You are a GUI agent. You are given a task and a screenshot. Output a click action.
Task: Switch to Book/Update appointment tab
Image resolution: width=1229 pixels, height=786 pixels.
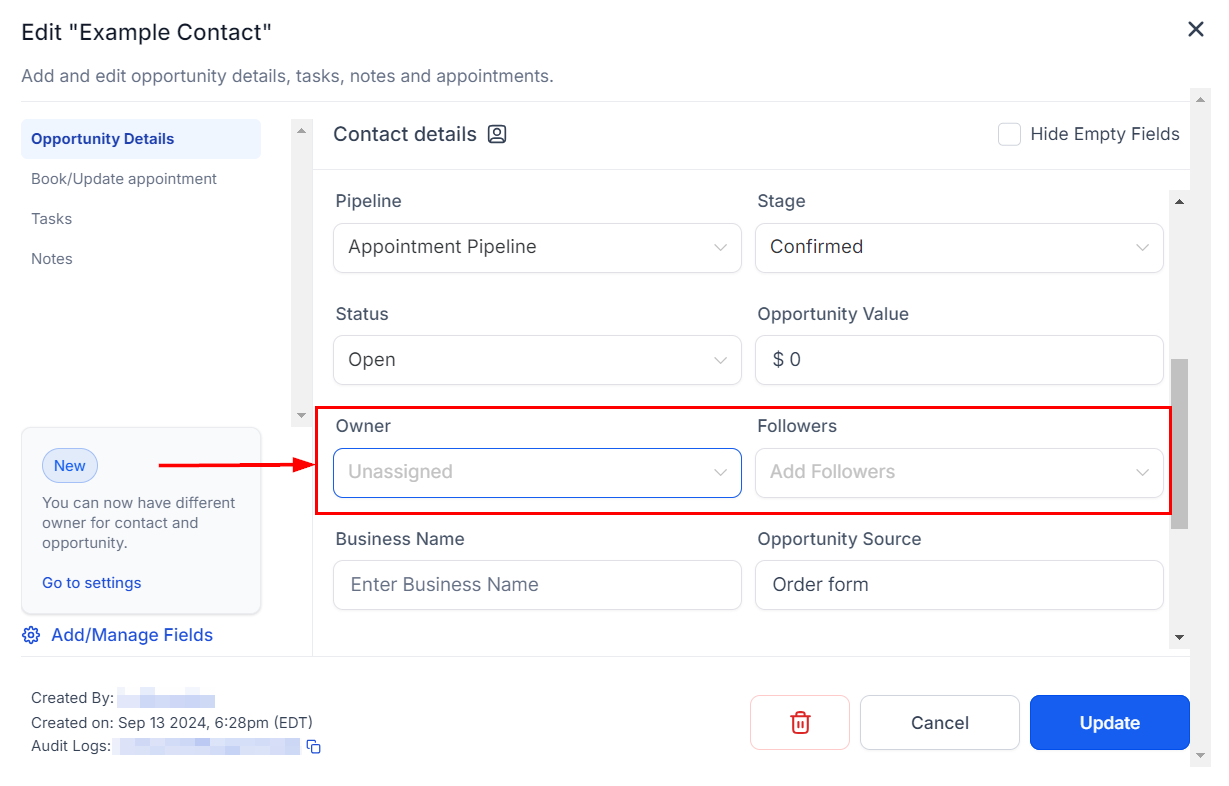click(x=124, y=179)
